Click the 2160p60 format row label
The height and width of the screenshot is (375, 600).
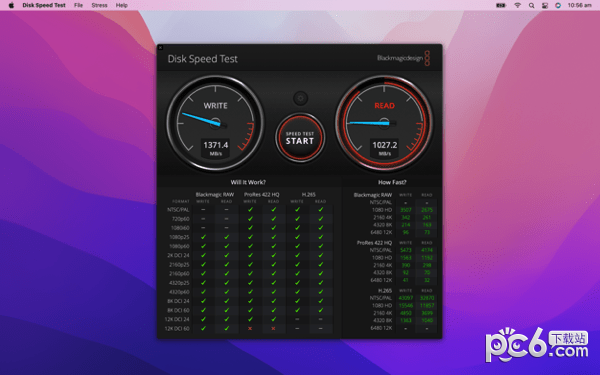coord(179,274)
